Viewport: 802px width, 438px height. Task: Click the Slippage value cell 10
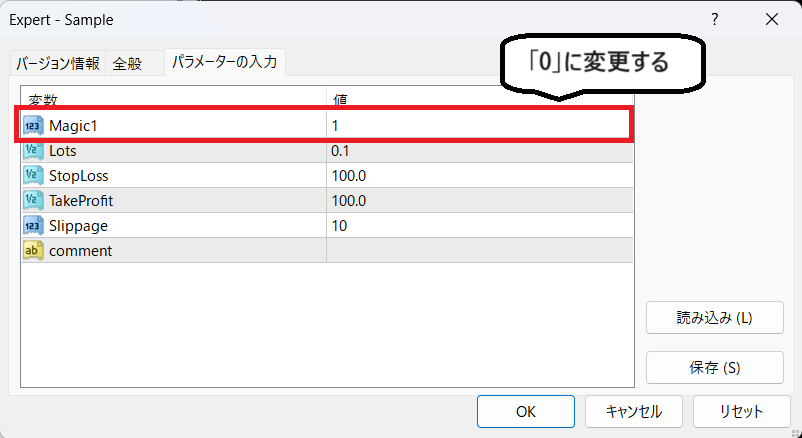click(480, 225)
